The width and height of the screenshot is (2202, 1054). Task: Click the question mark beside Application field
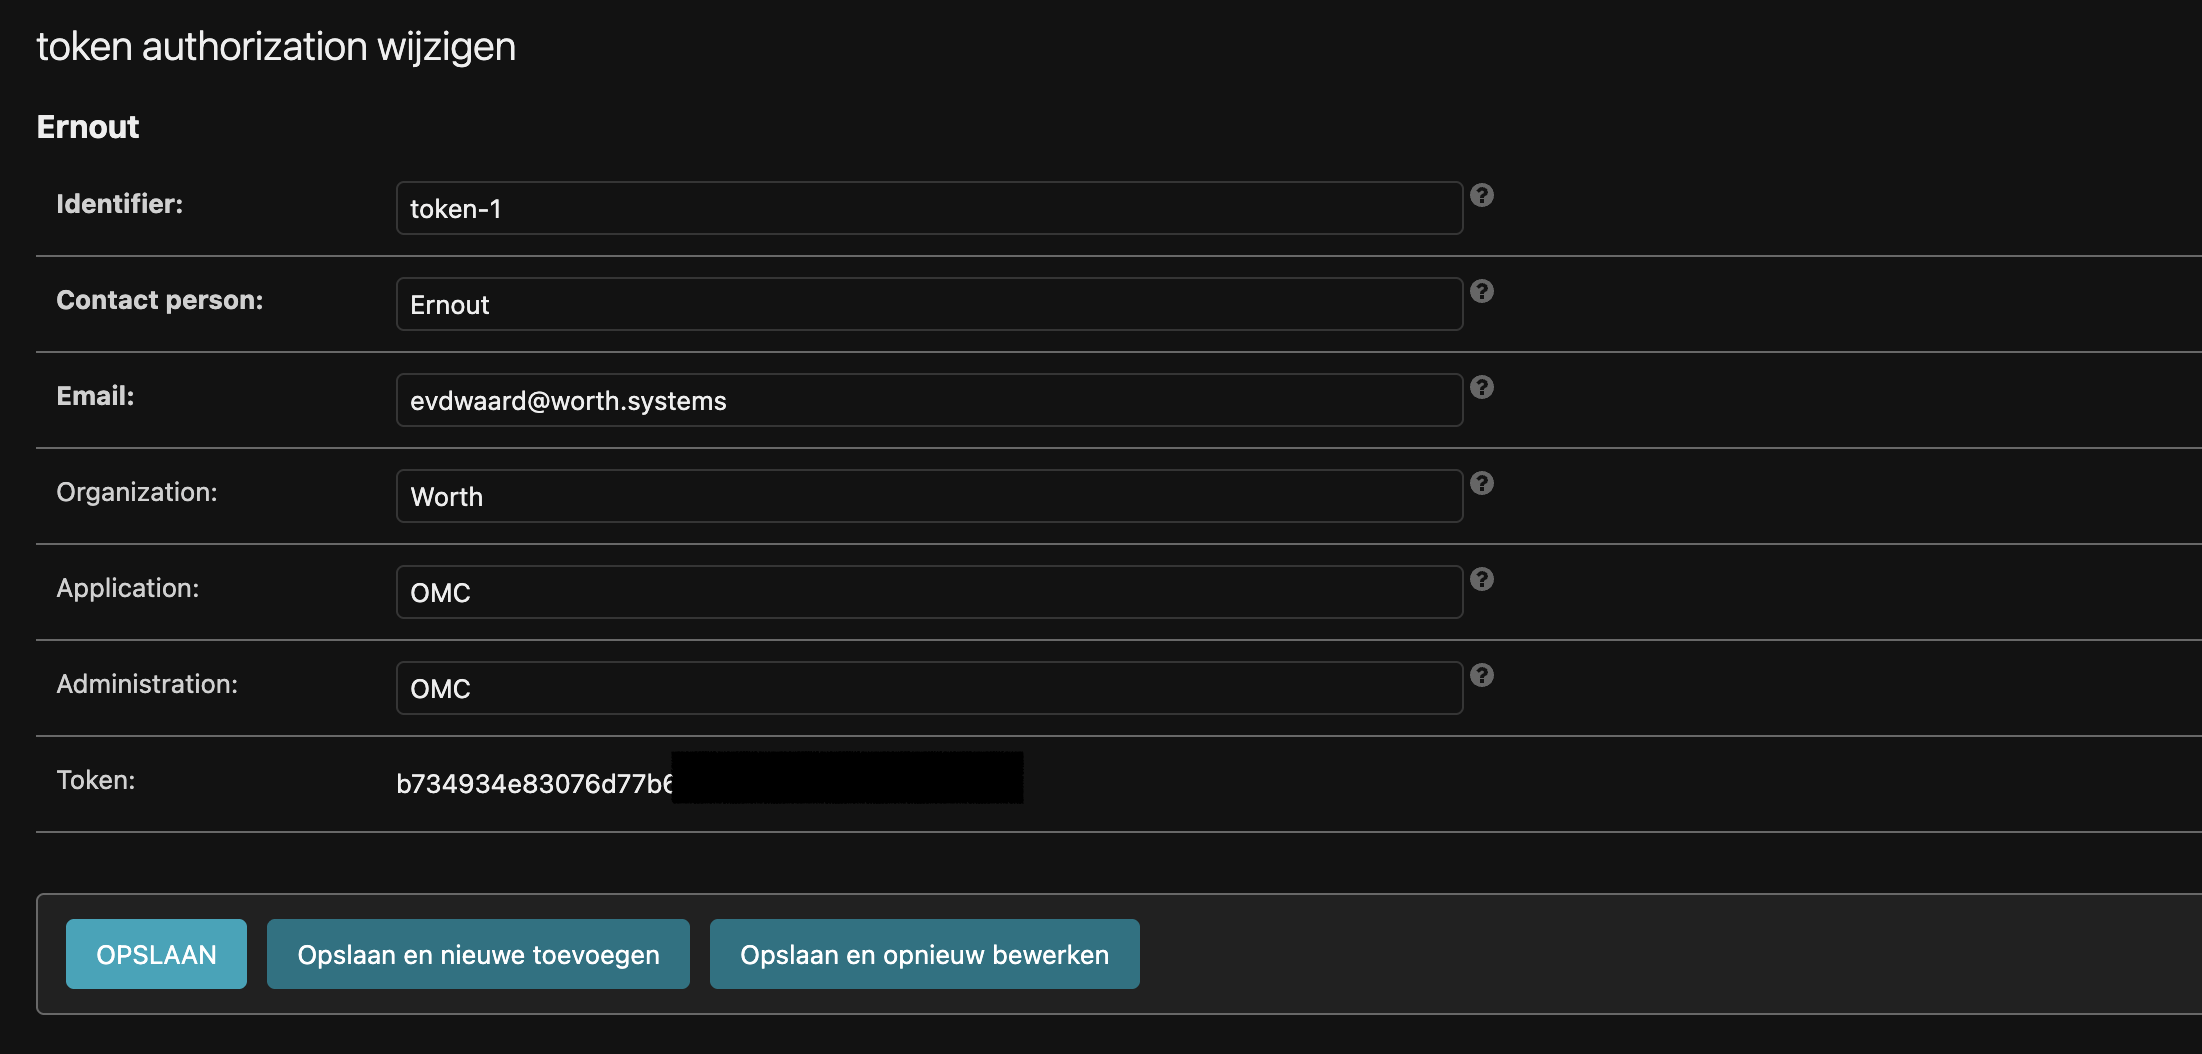pos(1482,579)
